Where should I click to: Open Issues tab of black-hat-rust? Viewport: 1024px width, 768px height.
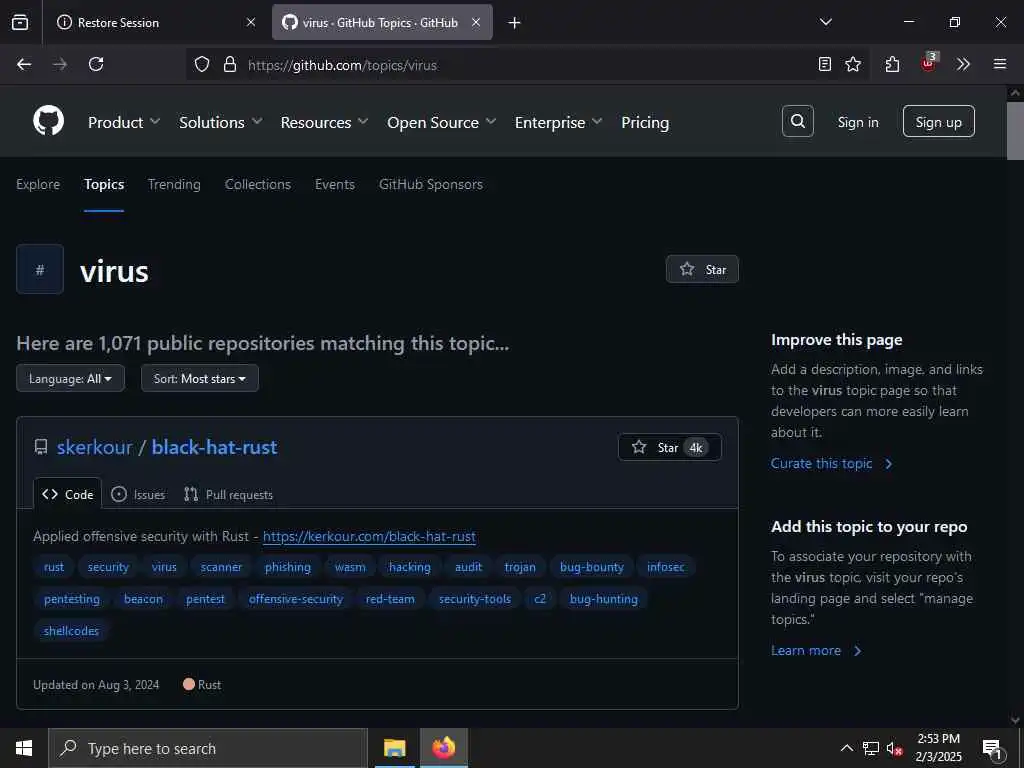138,494
